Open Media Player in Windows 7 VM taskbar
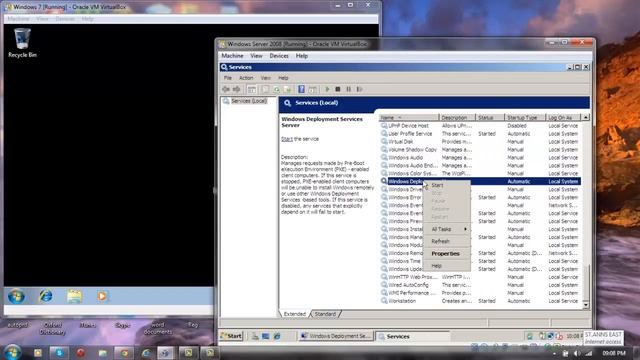The image size is (640, 360). (102, 296)
